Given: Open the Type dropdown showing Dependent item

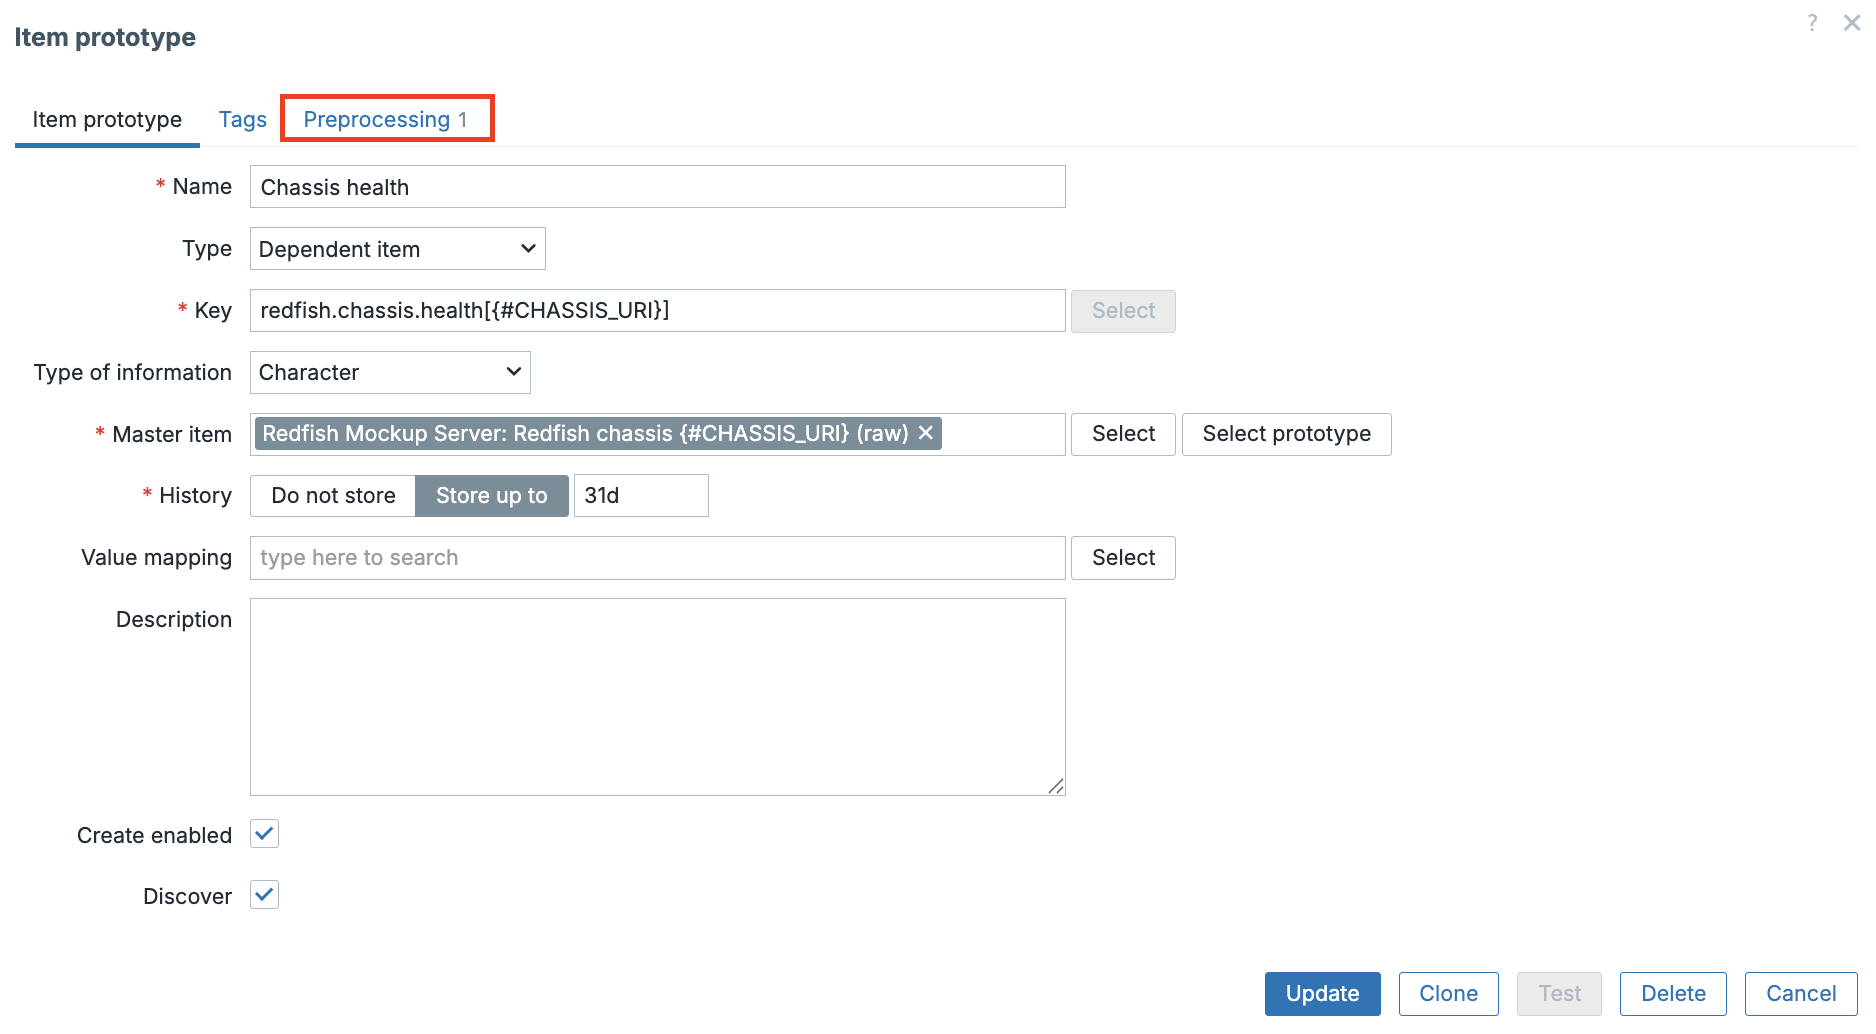Looking at the screenshot, I should 397,248.
